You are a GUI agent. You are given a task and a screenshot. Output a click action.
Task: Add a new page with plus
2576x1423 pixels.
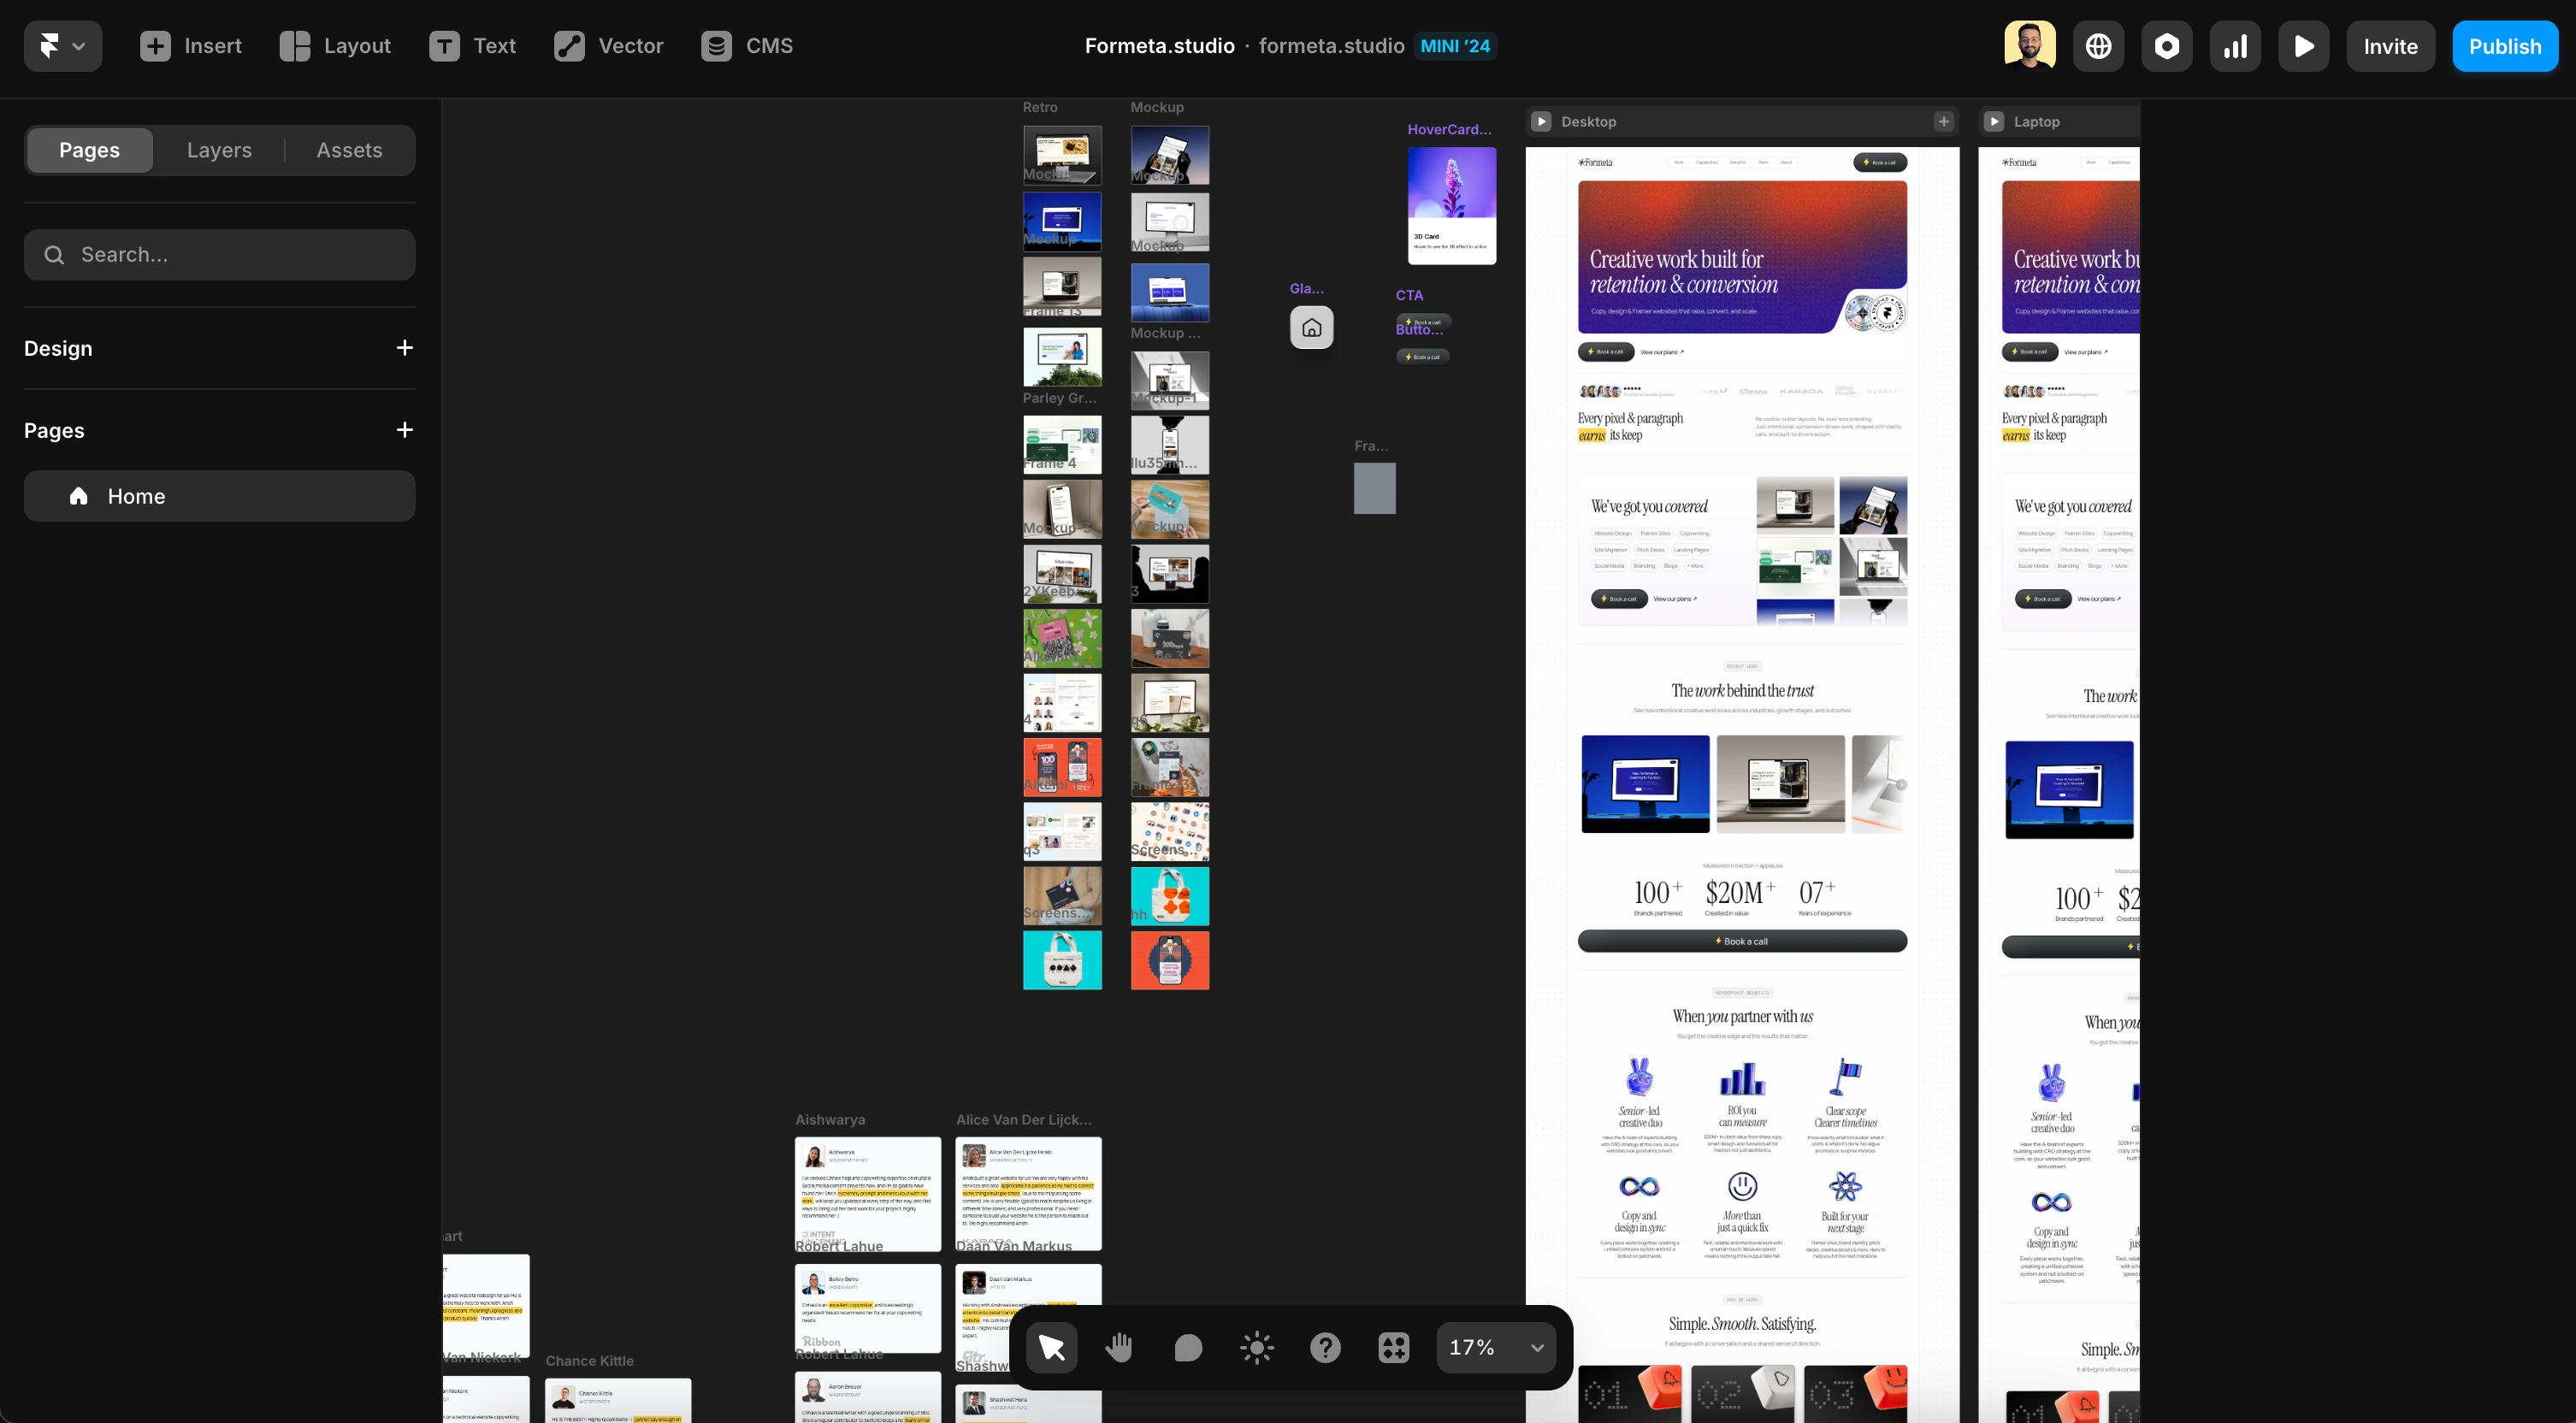coord(404,430)
